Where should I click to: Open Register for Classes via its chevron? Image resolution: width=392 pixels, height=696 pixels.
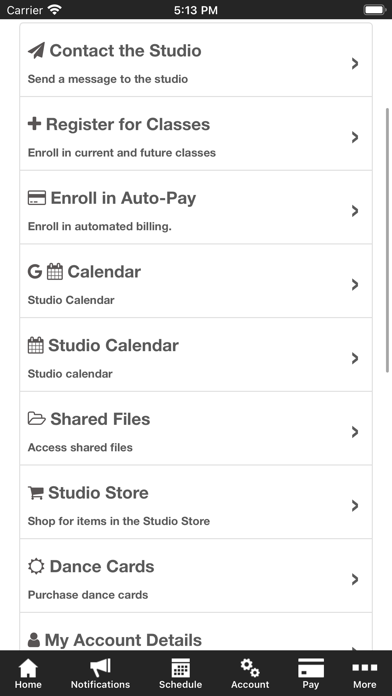click(x=355, y=137)
